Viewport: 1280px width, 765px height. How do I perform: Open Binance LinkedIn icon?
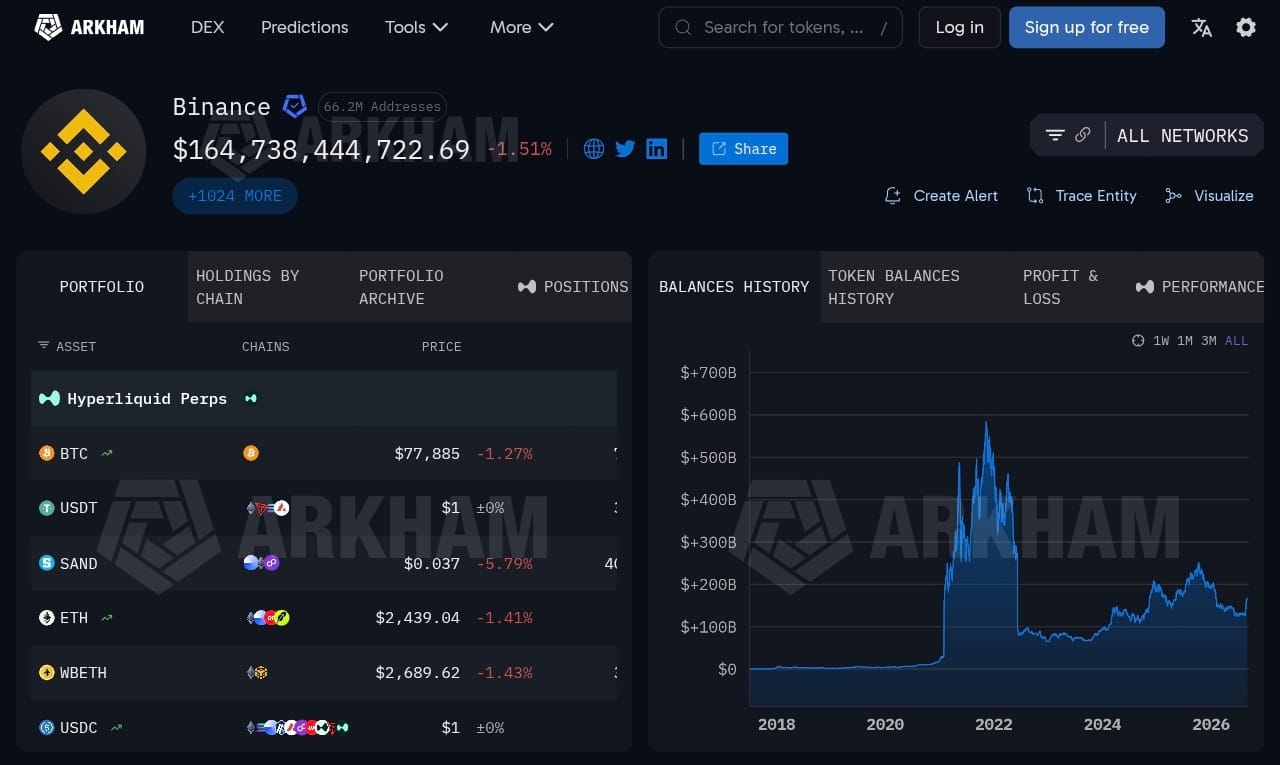[657, 149]
